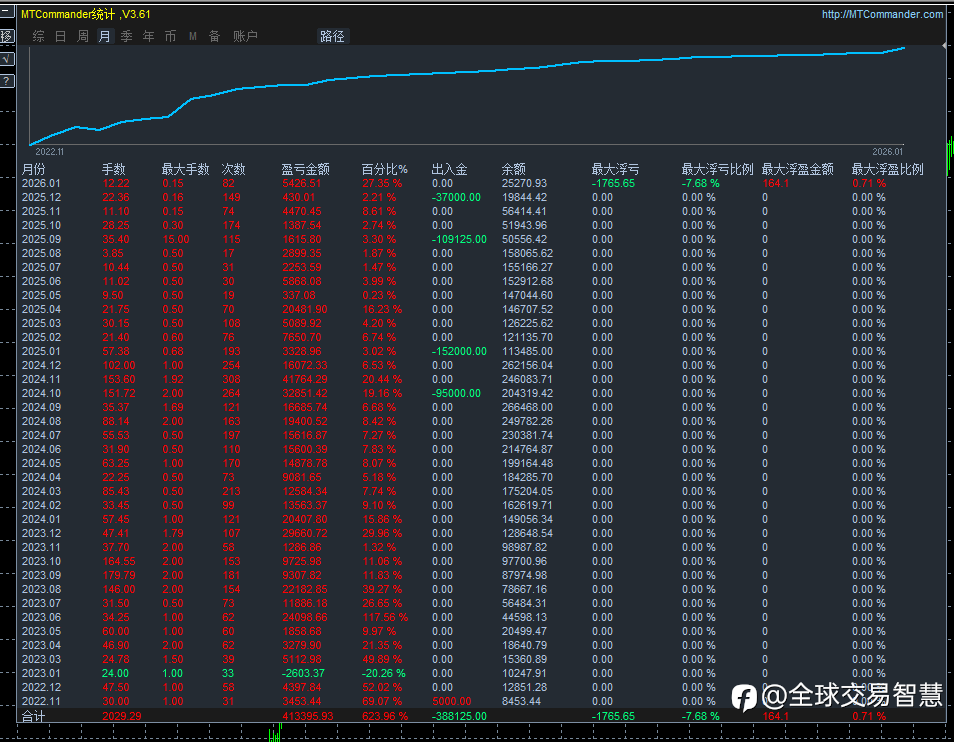Switch to the 季 quarterly tab
Image resolution: width=954 pixels, height=742 pixels.
[x=127, y=36]
